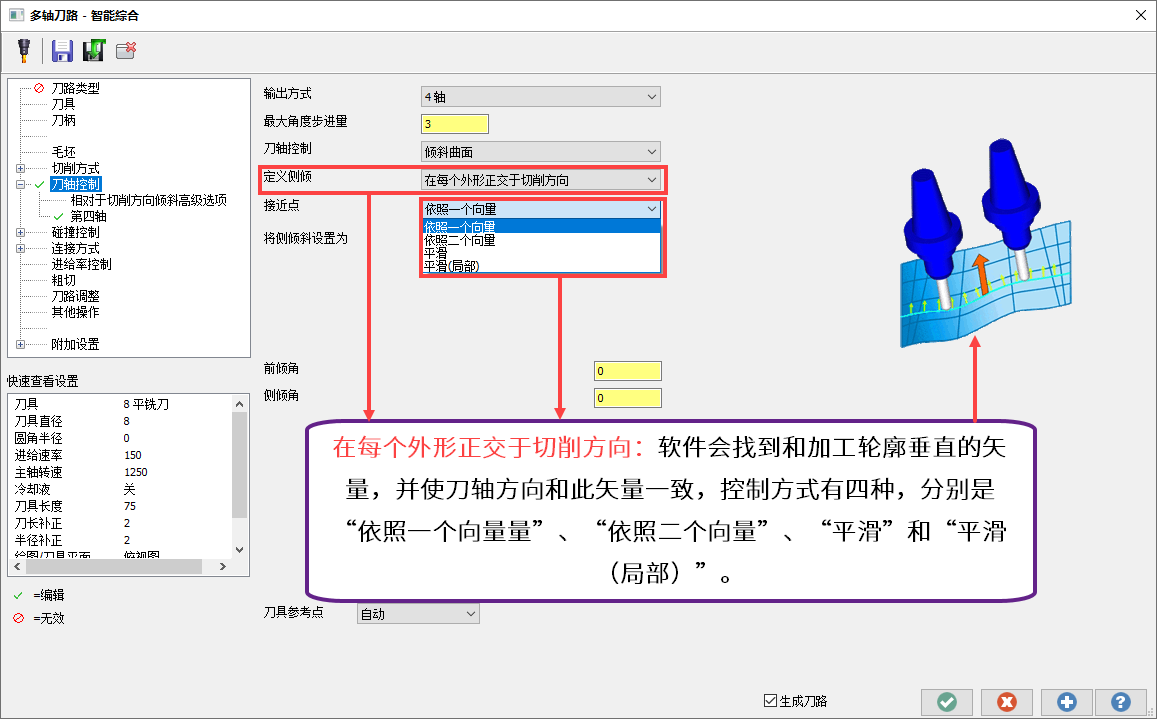Click the 前倾角 input field
The image size is (1157, 719).
(627, 371)
